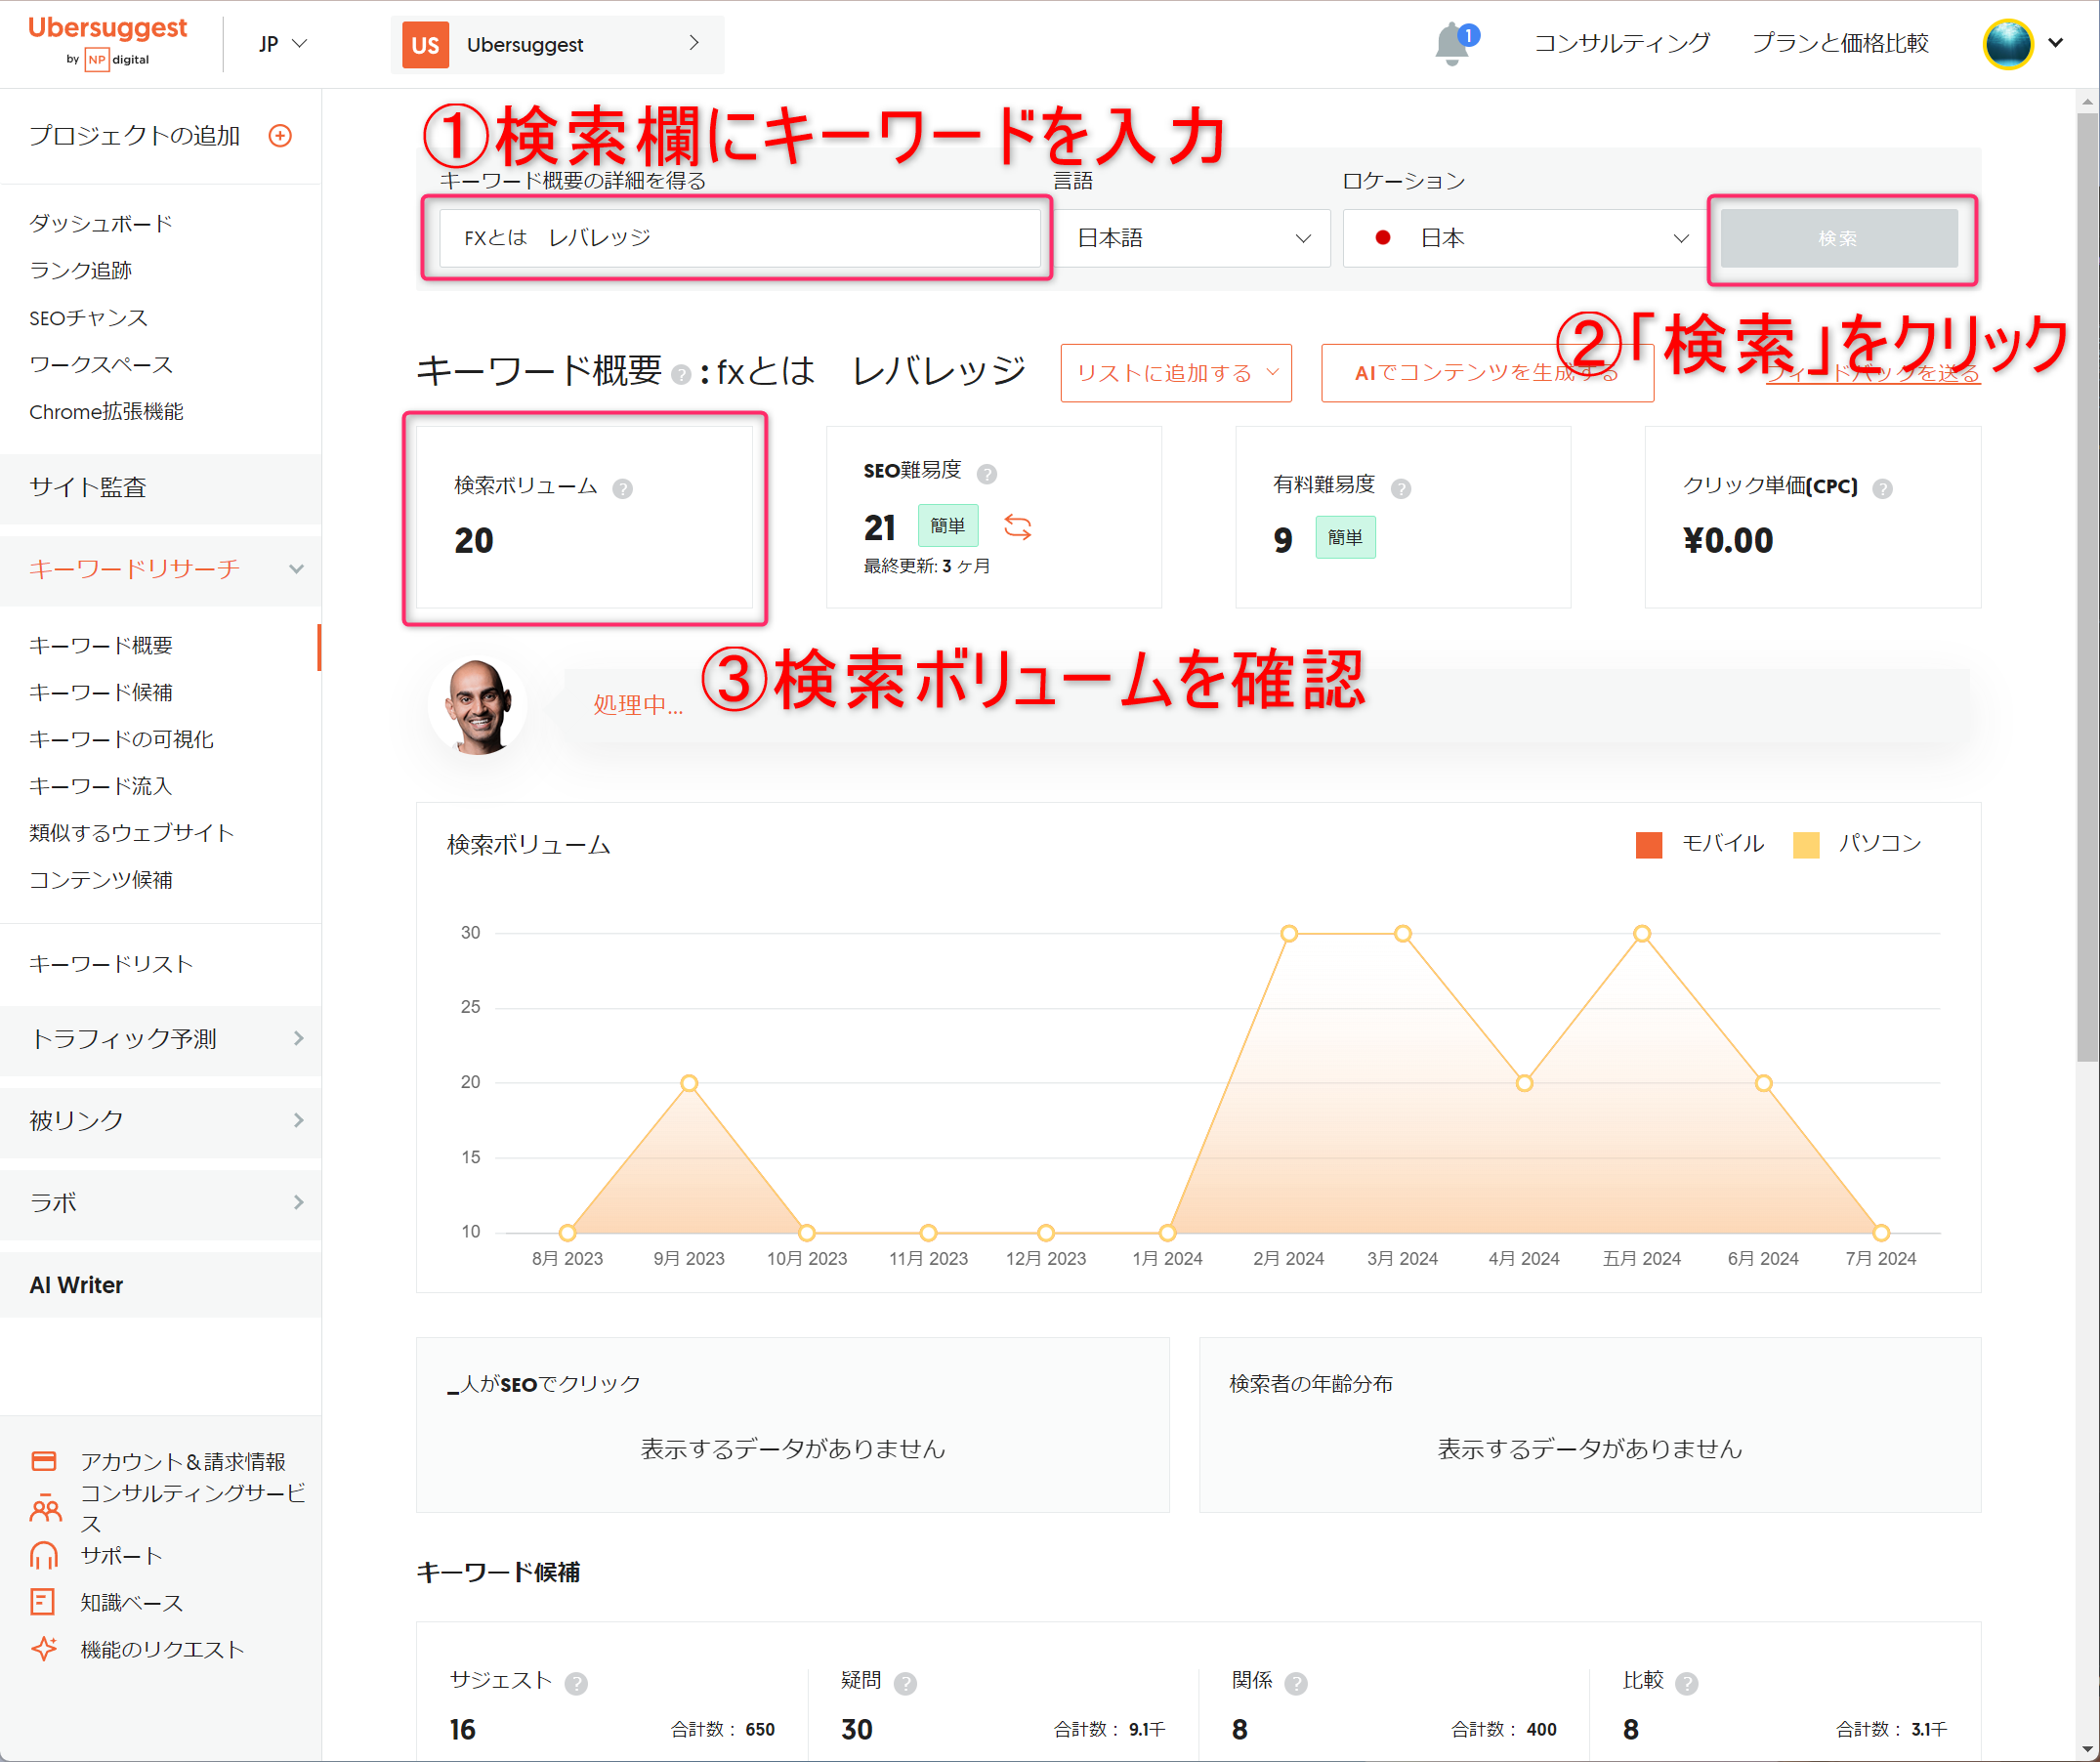This screenshot has height=1762, width=2100.
Task: Toggle パソコン legend in the chart
Action: [1858, 844]
